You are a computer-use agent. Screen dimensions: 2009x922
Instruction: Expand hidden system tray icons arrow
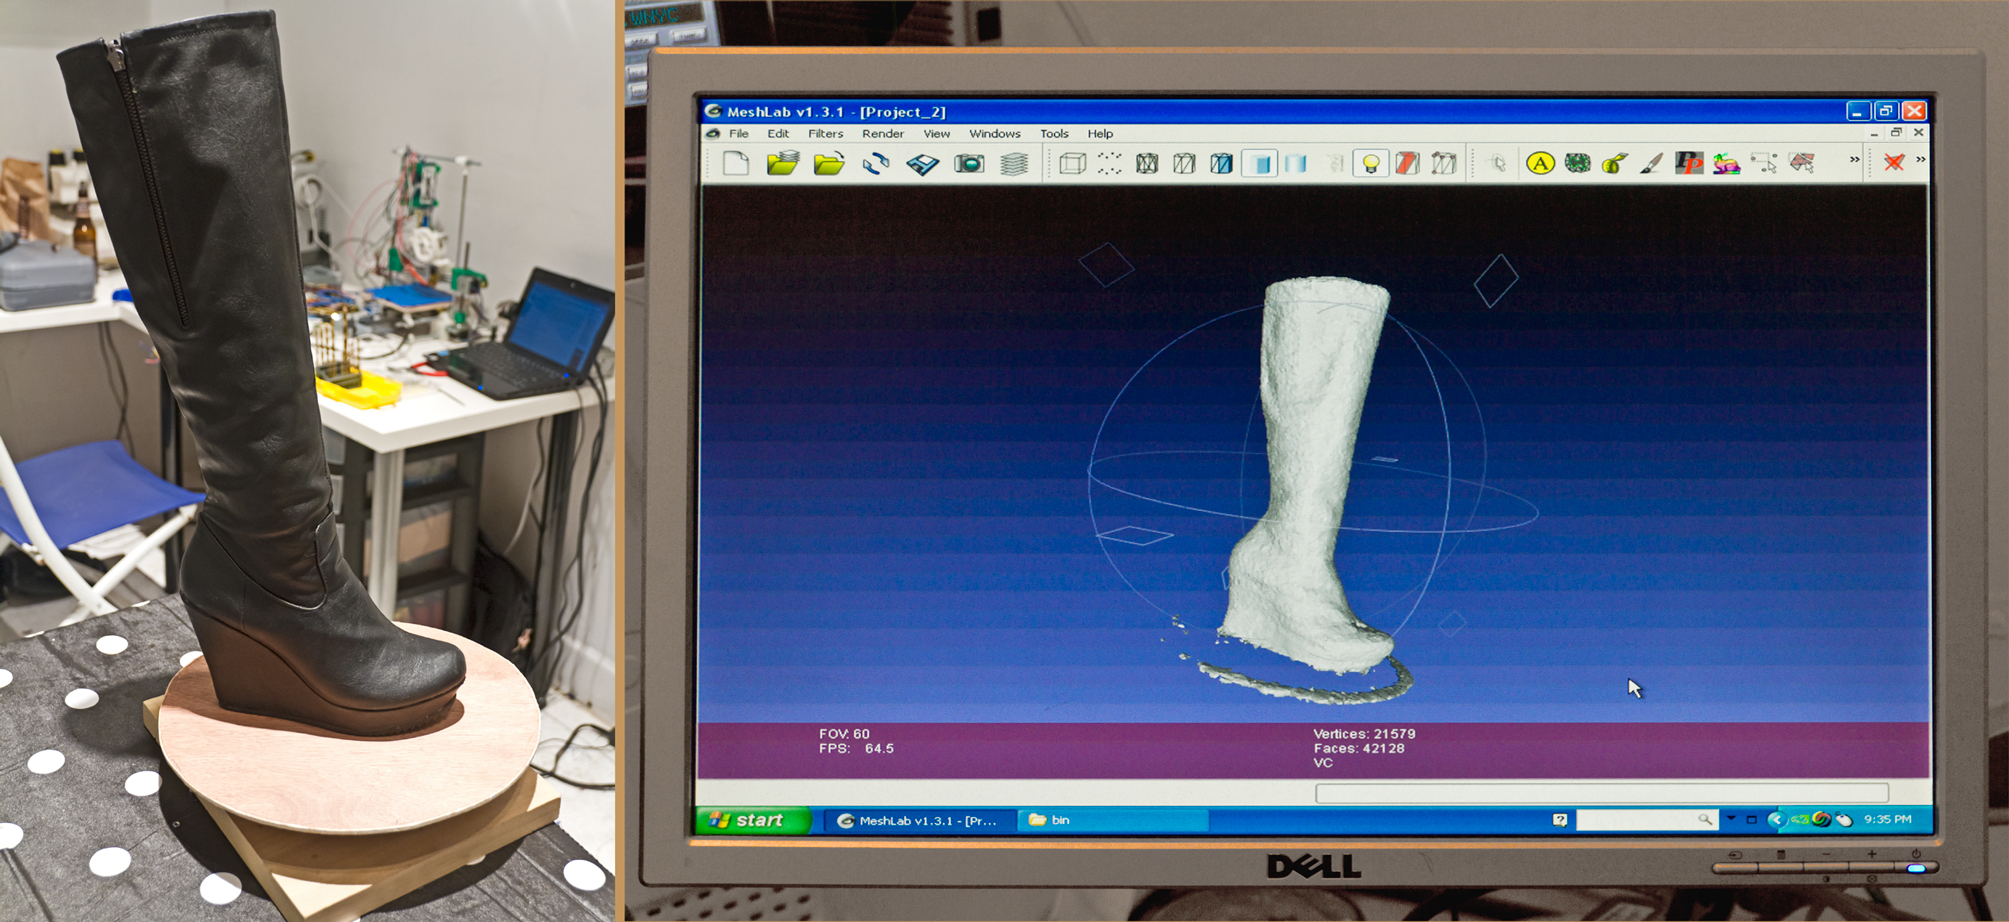[x=1775, y=820]
